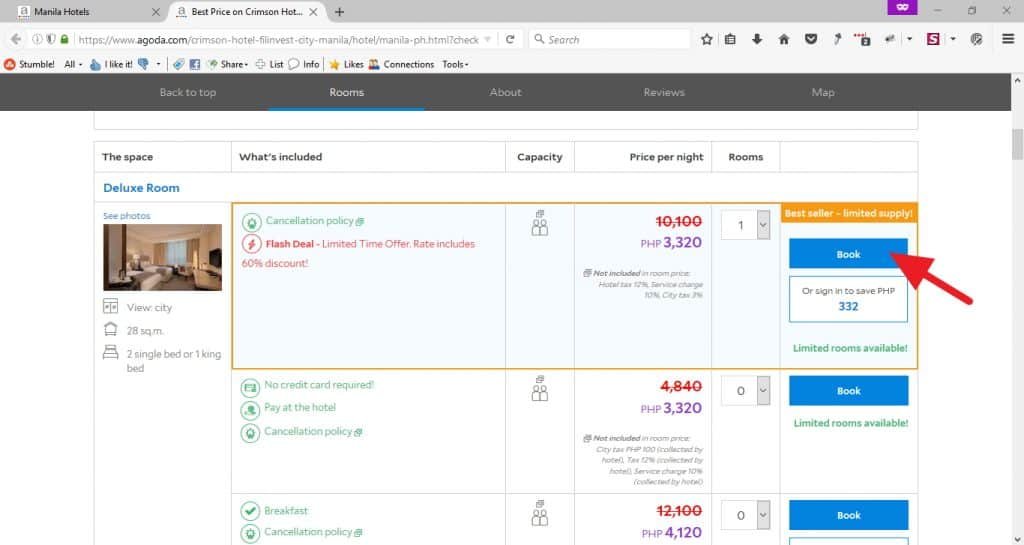The image size is (1024, 545).
Task: Click the StumbleUpon List item
Action: (269, 64)
